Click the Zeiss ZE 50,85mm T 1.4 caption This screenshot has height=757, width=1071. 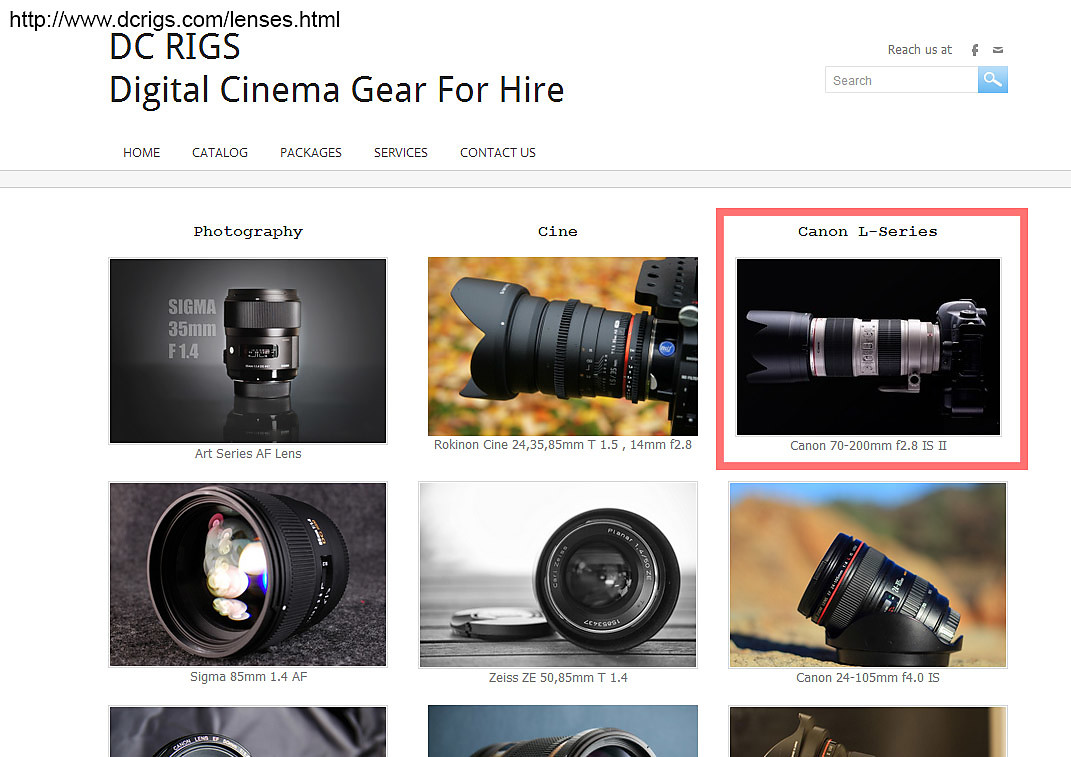tap(558, 678)
